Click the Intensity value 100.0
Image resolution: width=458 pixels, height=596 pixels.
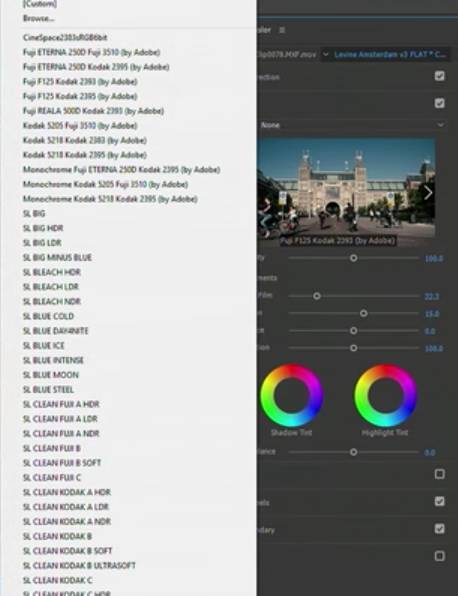(x=434, y=259)
